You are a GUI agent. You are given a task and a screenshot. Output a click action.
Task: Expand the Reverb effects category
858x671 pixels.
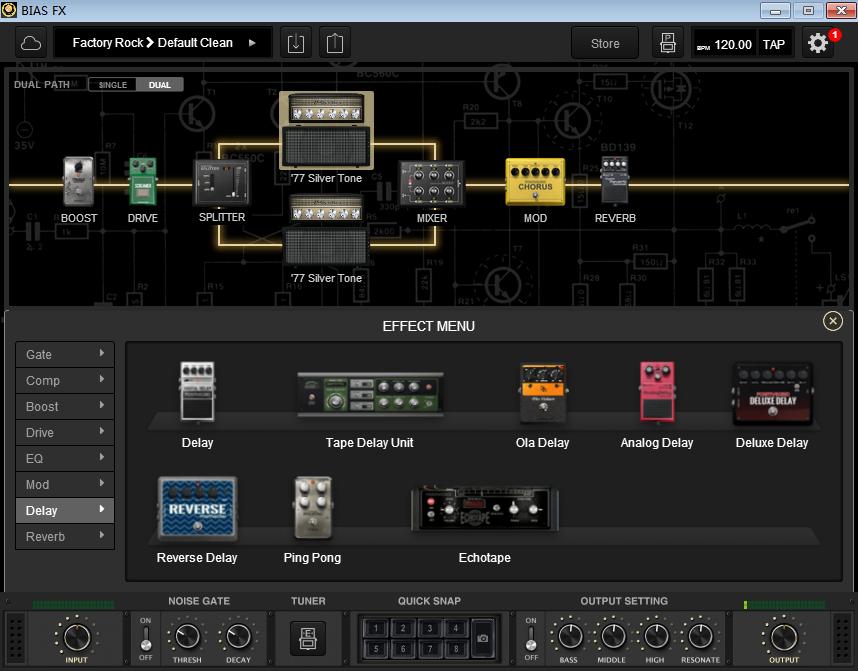[64, 536]
